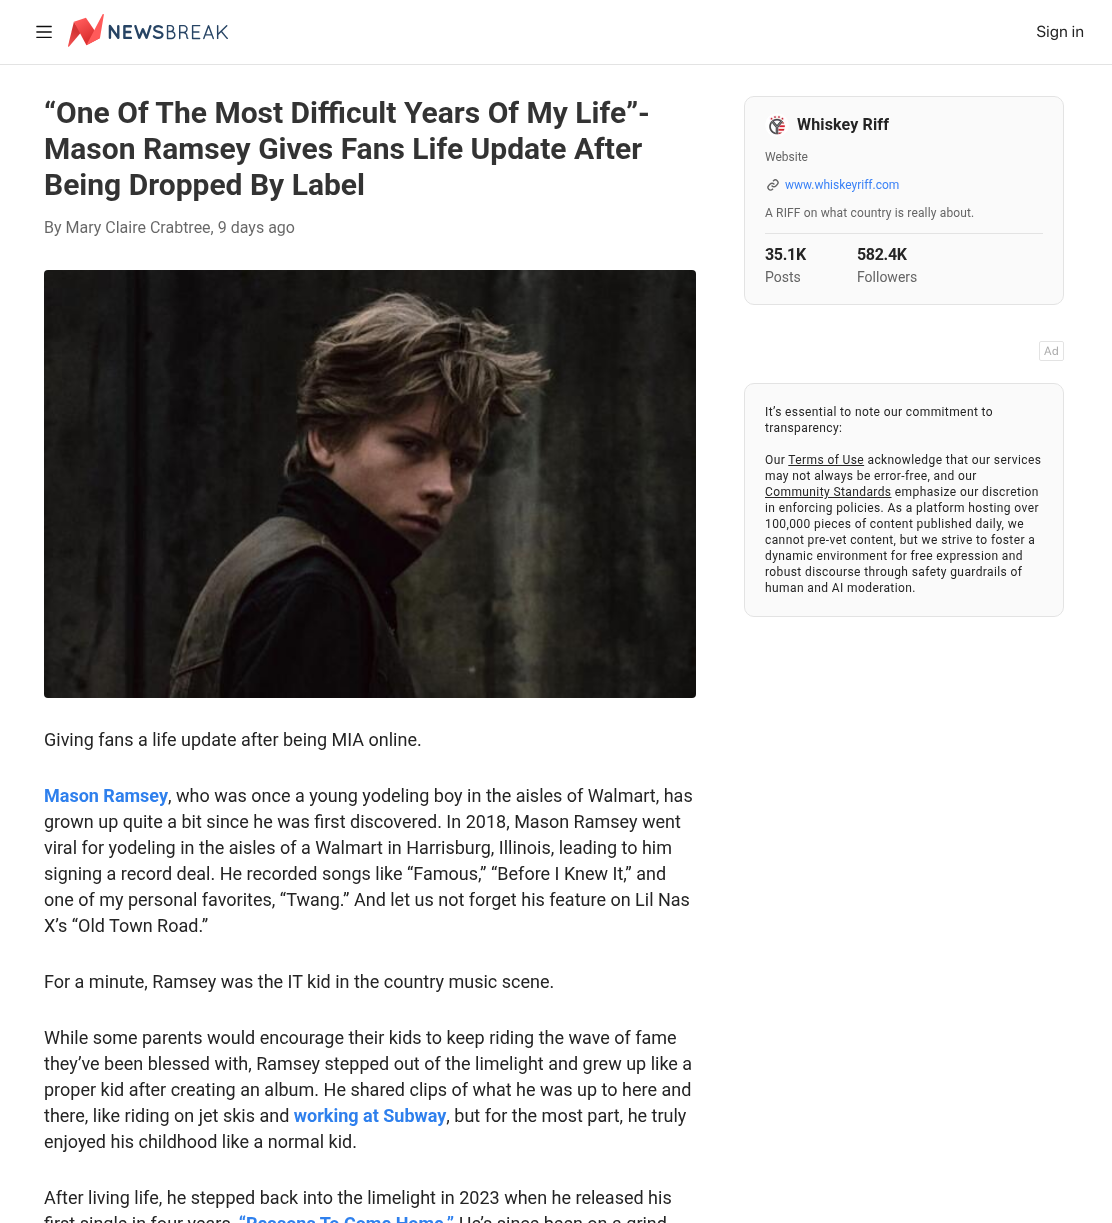Open the Reasons To Come Home link
The width and height of the screenshot is (1112, 1223).
346,1218
